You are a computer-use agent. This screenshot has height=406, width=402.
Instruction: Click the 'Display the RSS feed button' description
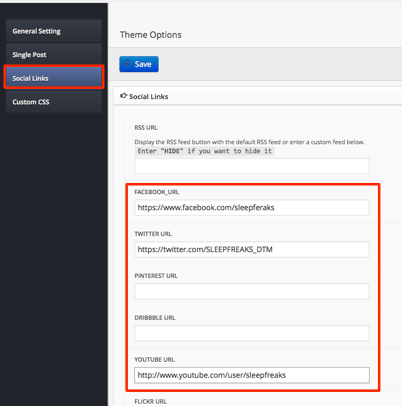249,142
